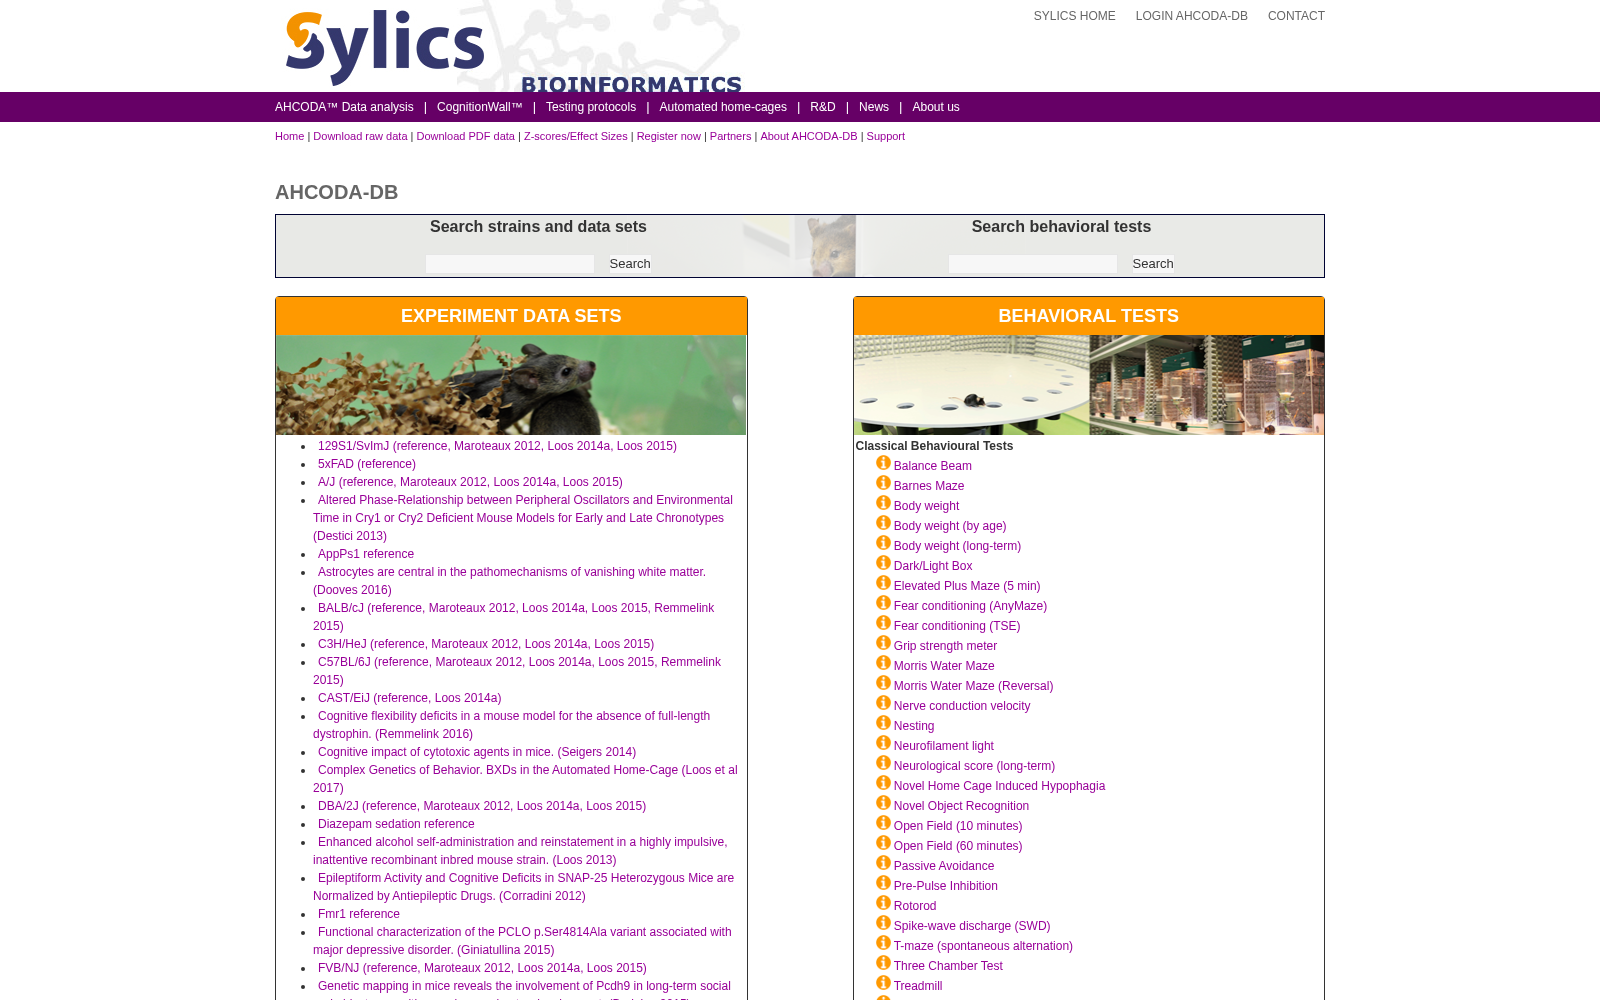1600x1000 pixels.
Task: Click Search button for behavioral tests
Action: tap(1153, 264)
